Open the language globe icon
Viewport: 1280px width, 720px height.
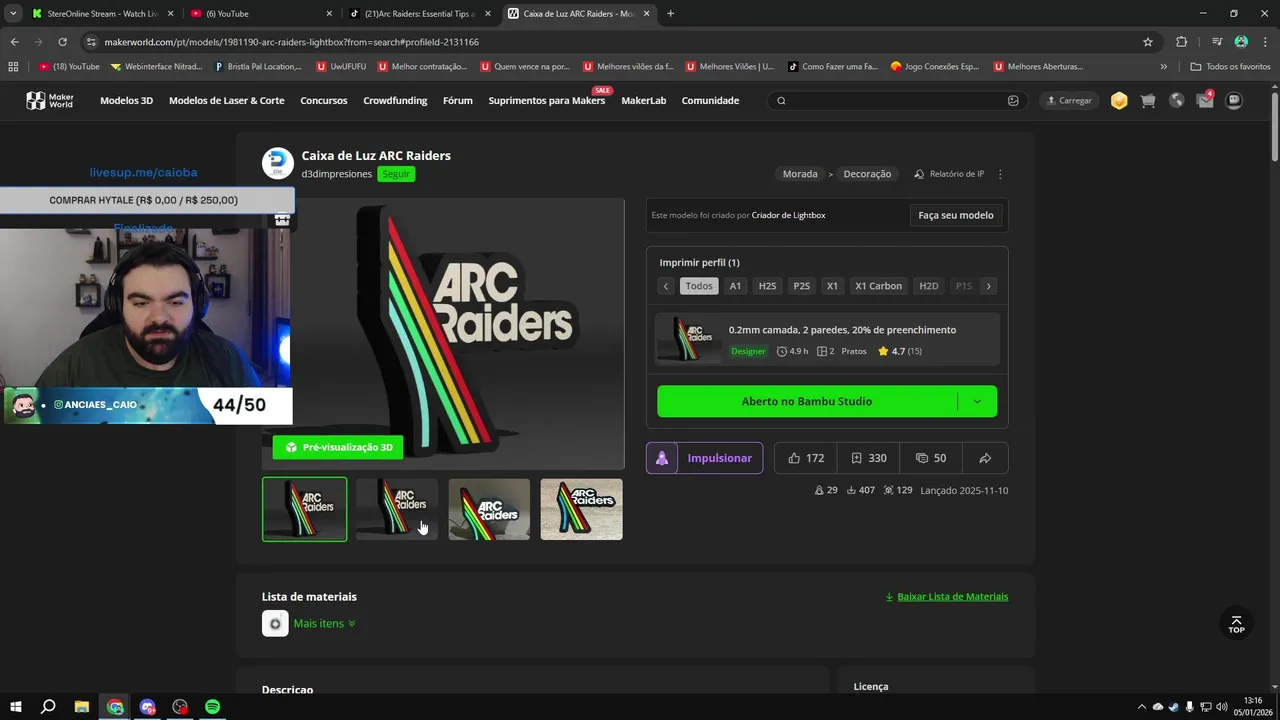1176,100
